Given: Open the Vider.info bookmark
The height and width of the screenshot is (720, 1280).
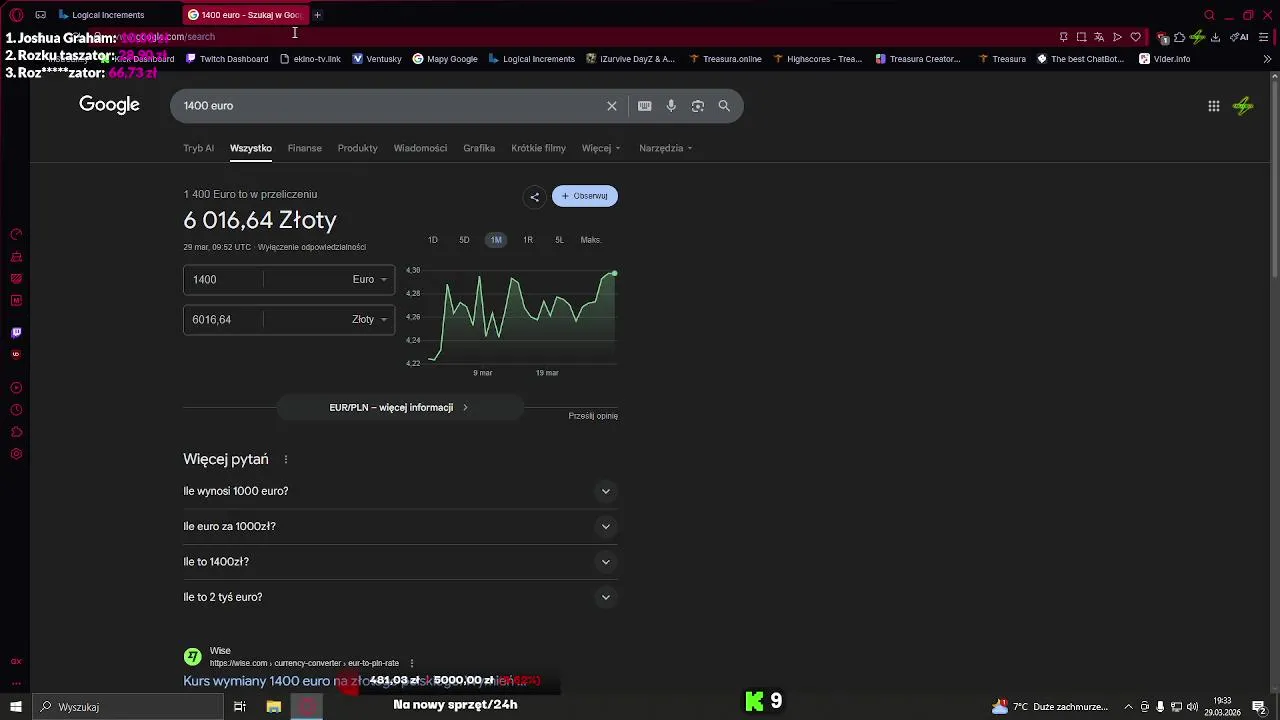Looking at the screenshot, I should pyautogui.click(x=1165, y=59).
